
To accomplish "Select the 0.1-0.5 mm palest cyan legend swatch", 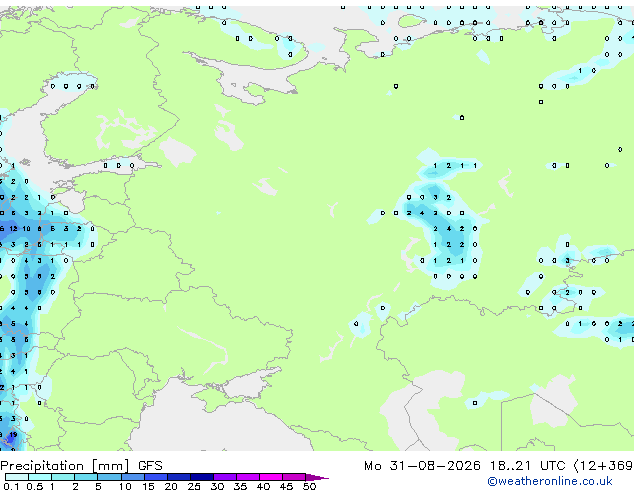I will [17, 477].
